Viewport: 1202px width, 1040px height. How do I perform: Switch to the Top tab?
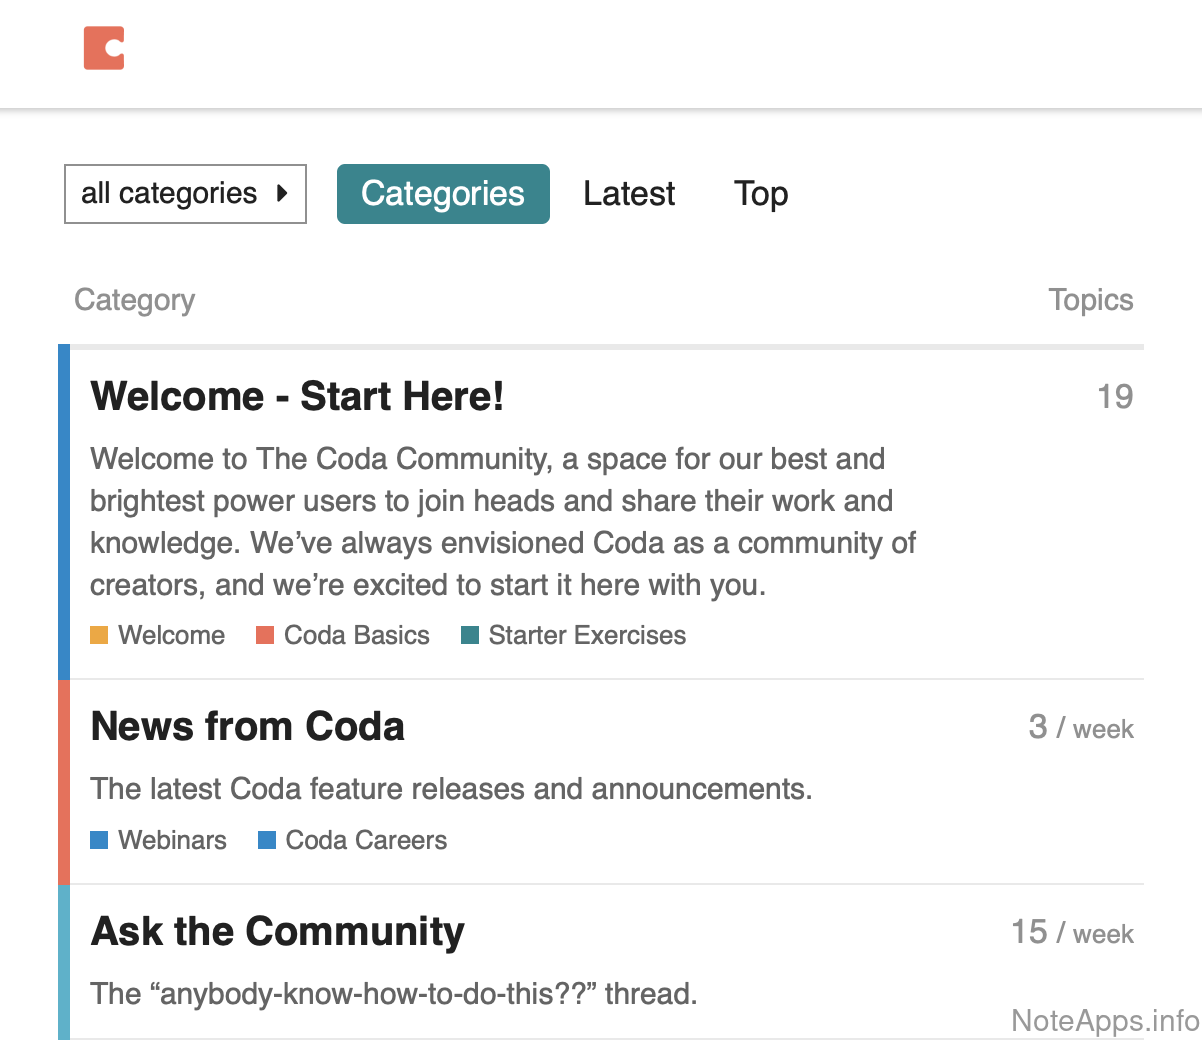pyautogui.click(x=760, y=194)
